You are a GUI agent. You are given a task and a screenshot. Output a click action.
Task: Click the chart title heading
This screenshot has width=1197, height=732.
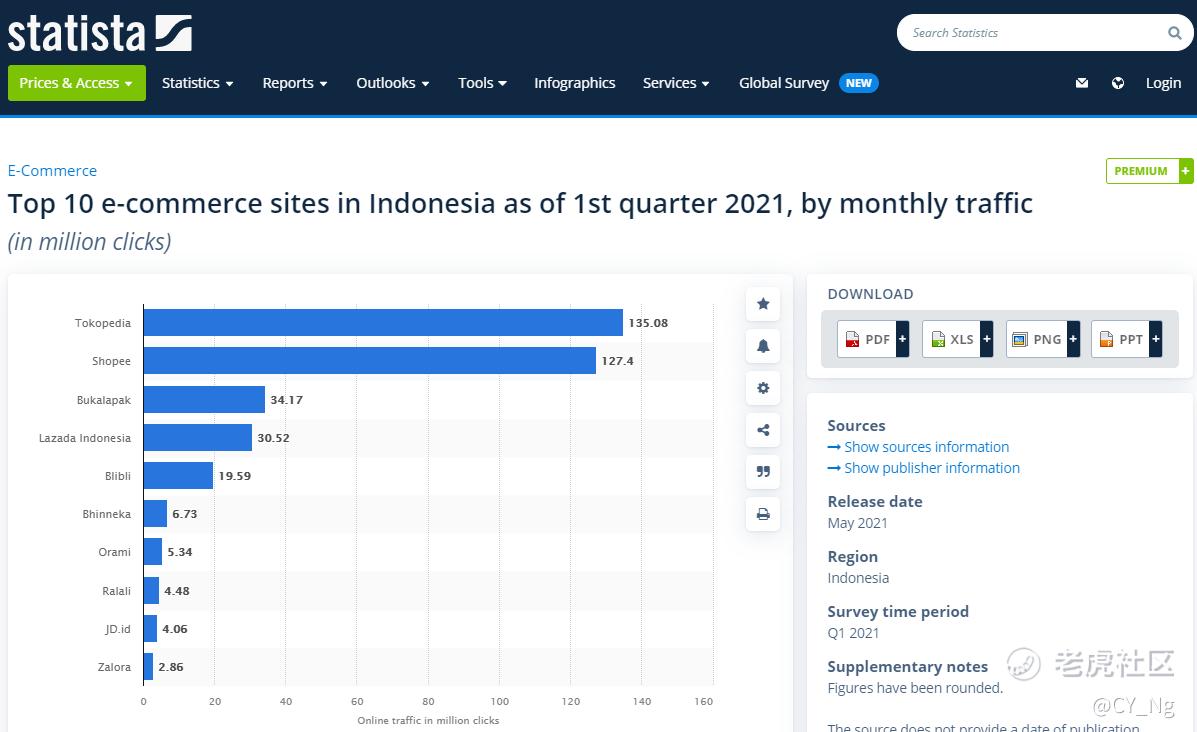520,204
